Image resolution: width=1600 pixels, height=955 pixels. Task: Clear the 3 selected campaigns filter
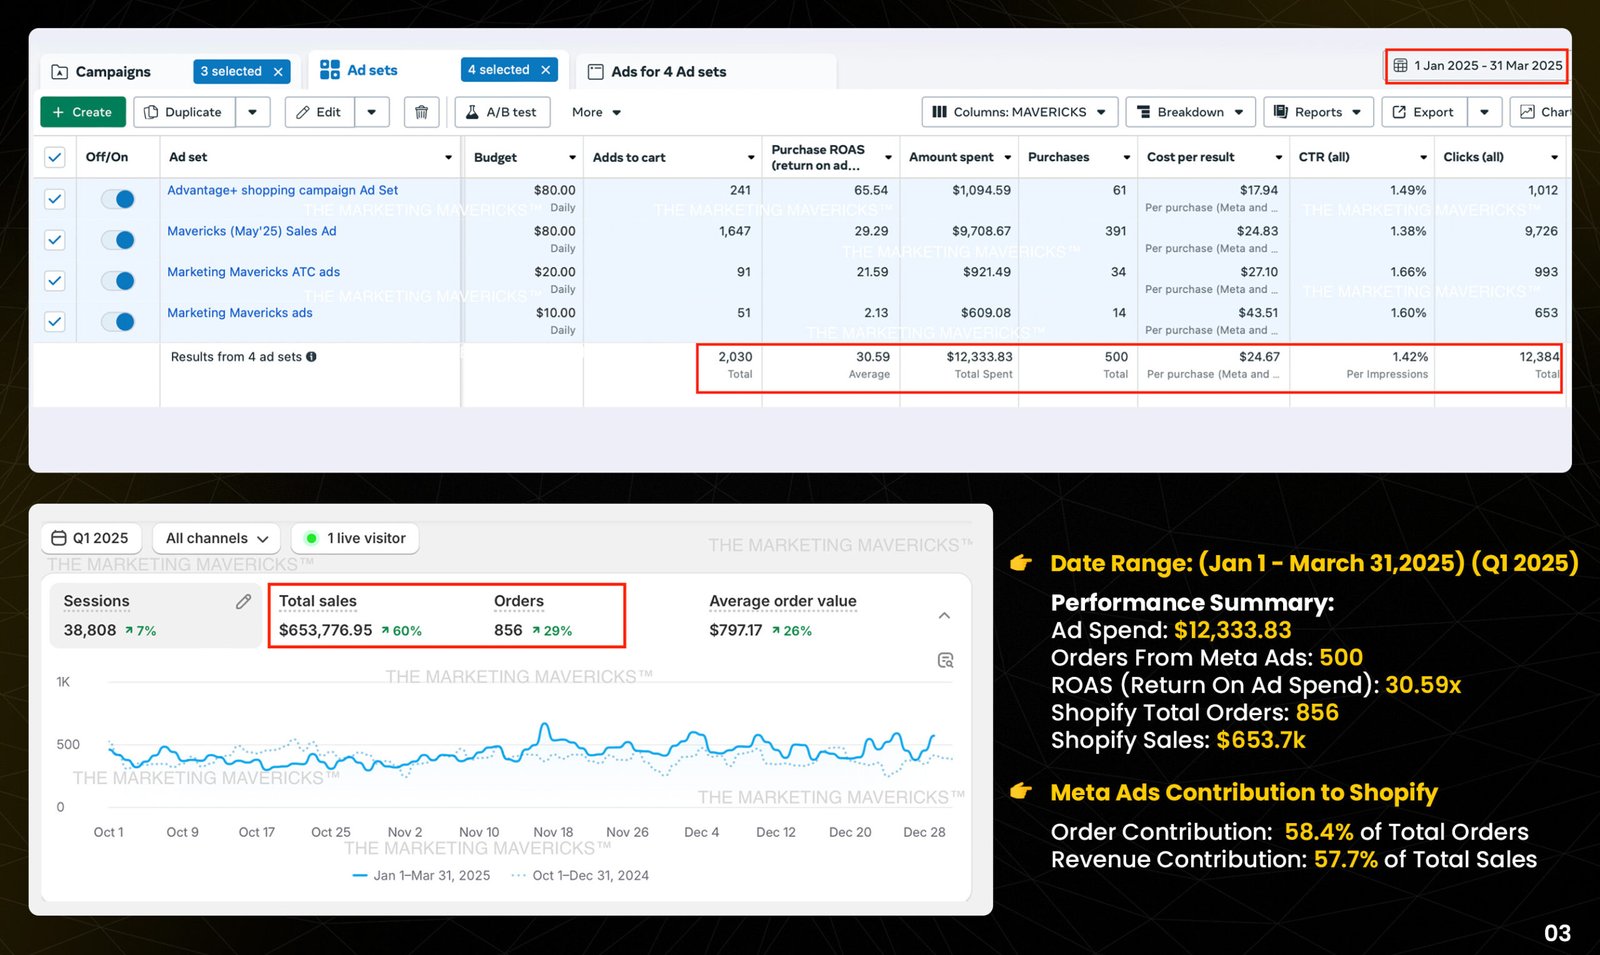pos(279,71)
